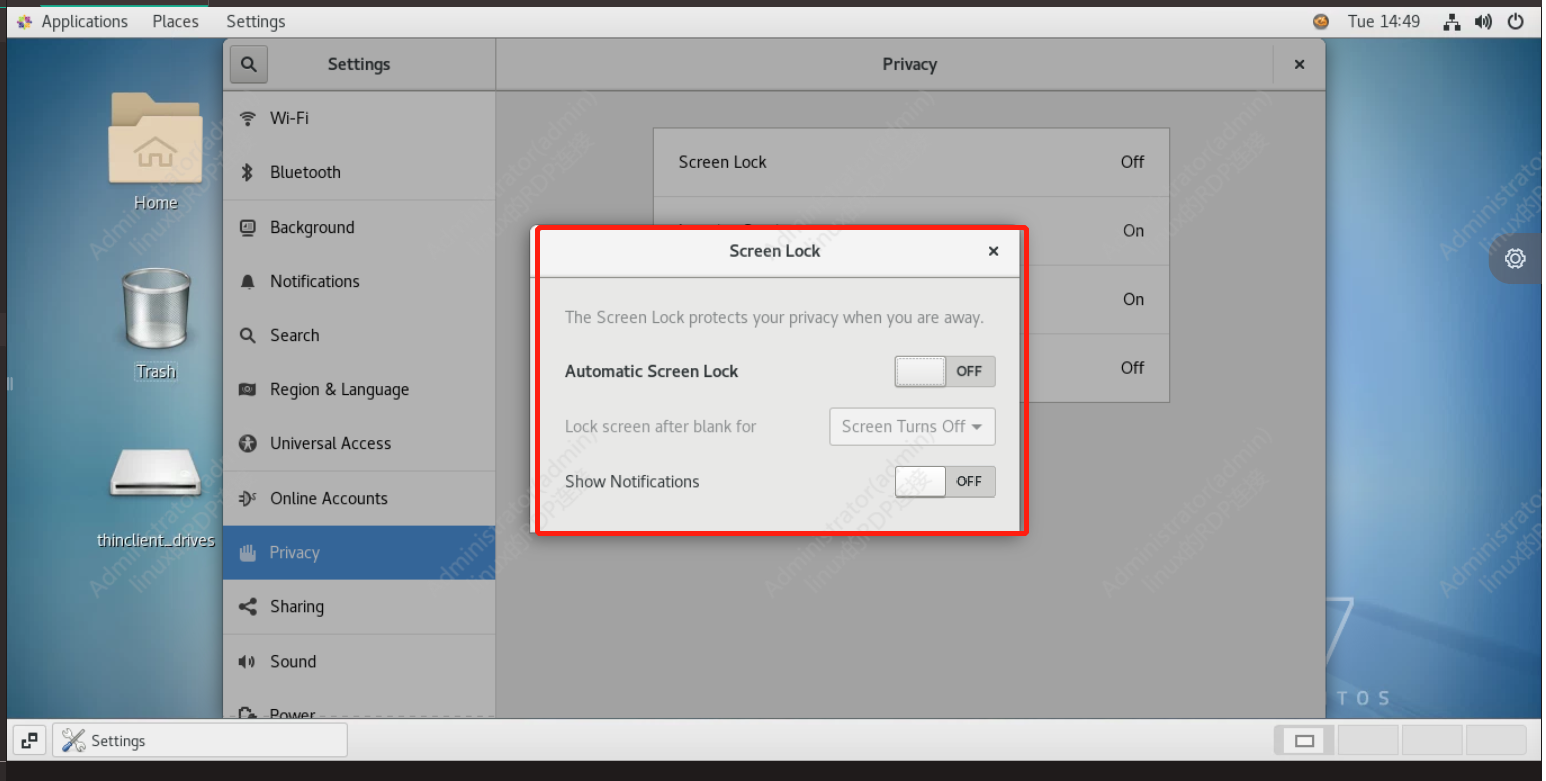Select the Wi-Fi settings icon
The width and height of the screenshot is (1546, 781).
[x=247, y=117]
